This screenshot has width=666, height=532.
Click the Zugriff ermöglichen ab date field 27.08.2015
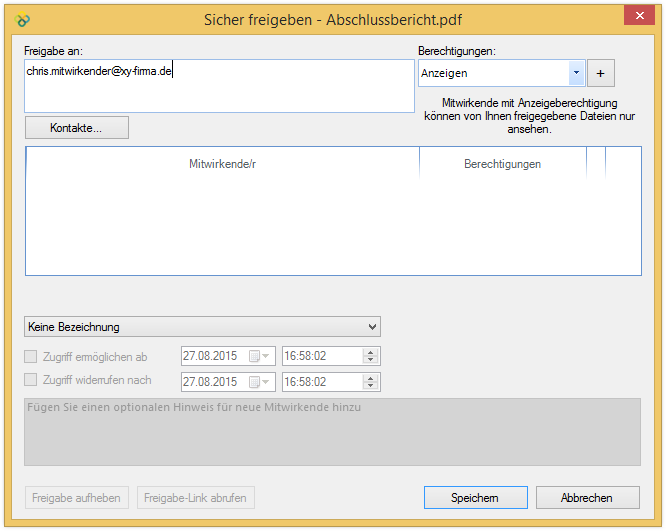coord(229,356)
